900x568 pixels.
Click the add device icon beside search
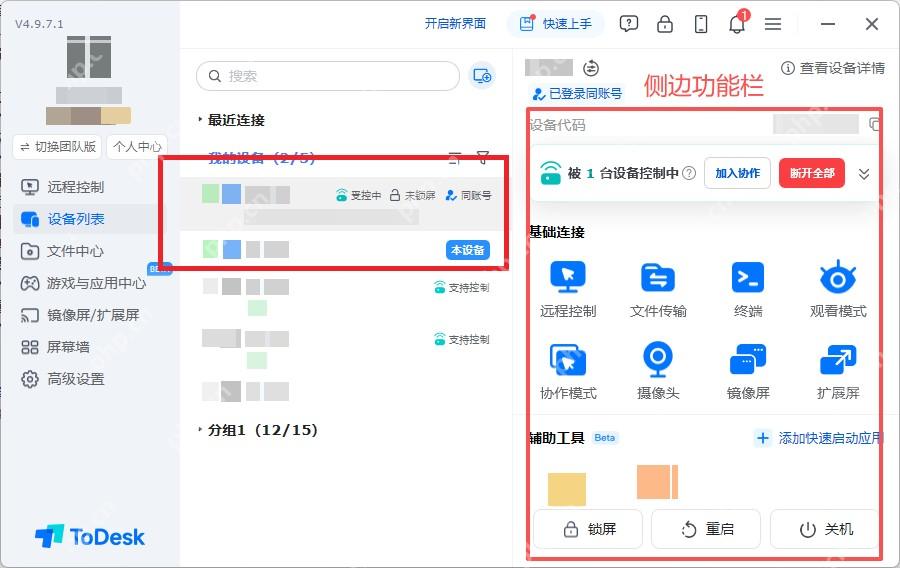(482, 76)
